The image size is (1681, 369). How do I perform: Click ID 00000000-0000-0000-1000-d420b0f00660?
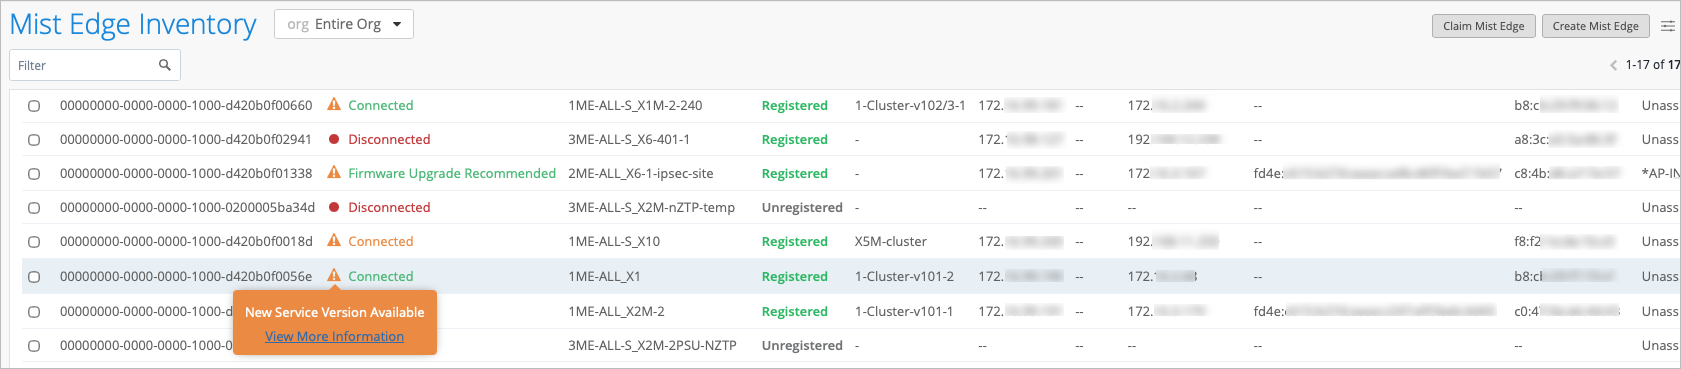point(186,105)
